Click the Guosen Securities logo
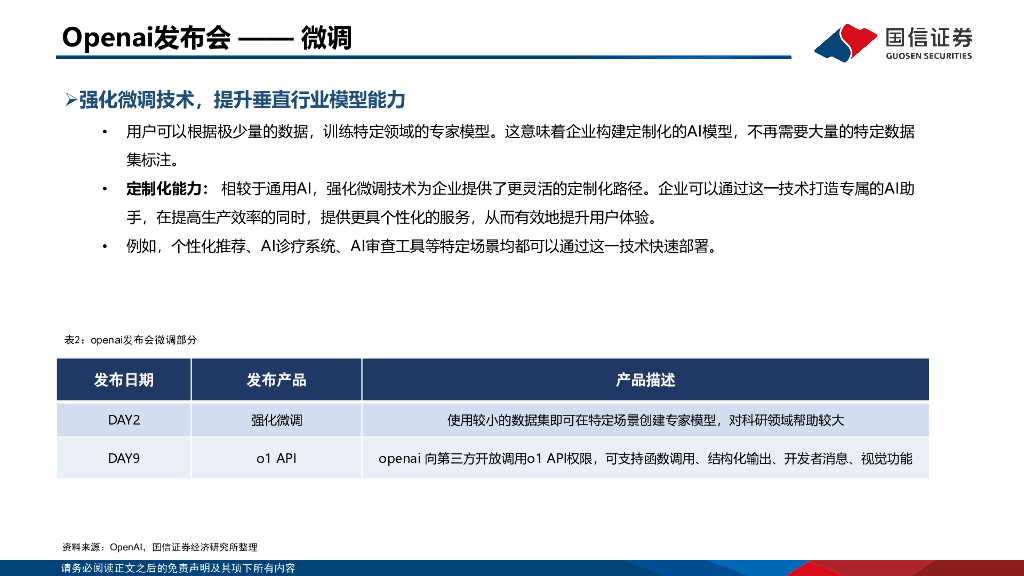 pyautogui.click(x=895, y=42)
